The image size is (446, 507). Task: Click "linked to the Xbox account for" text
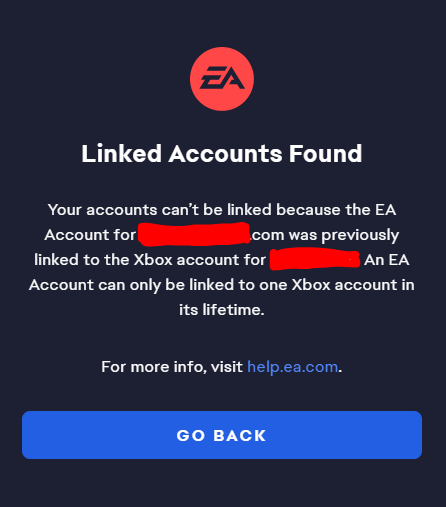(x=150, y=260)
